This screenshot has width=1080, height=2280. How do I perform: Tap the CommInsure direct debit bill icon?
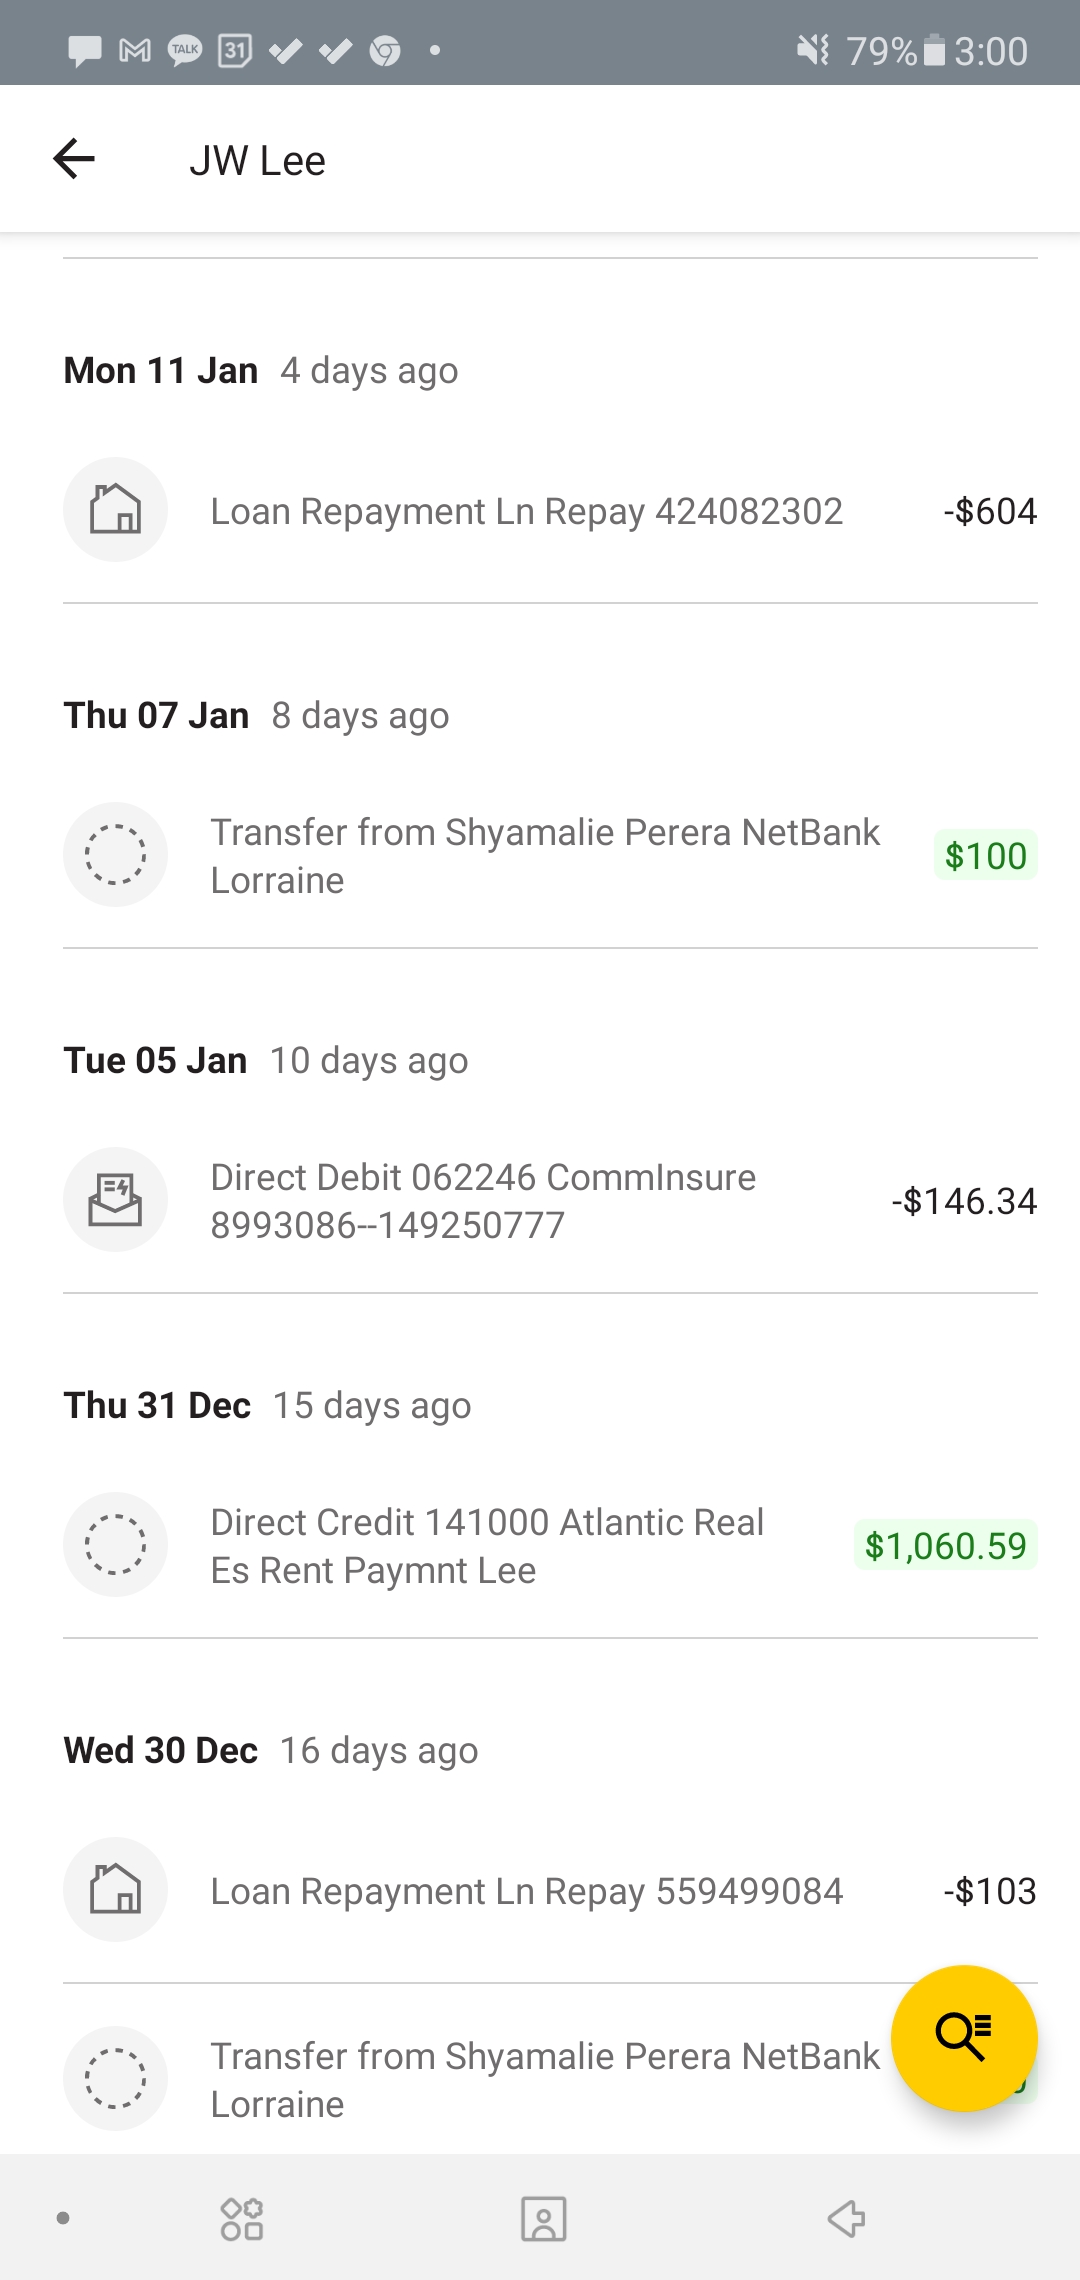click(x=115, y=1199)
